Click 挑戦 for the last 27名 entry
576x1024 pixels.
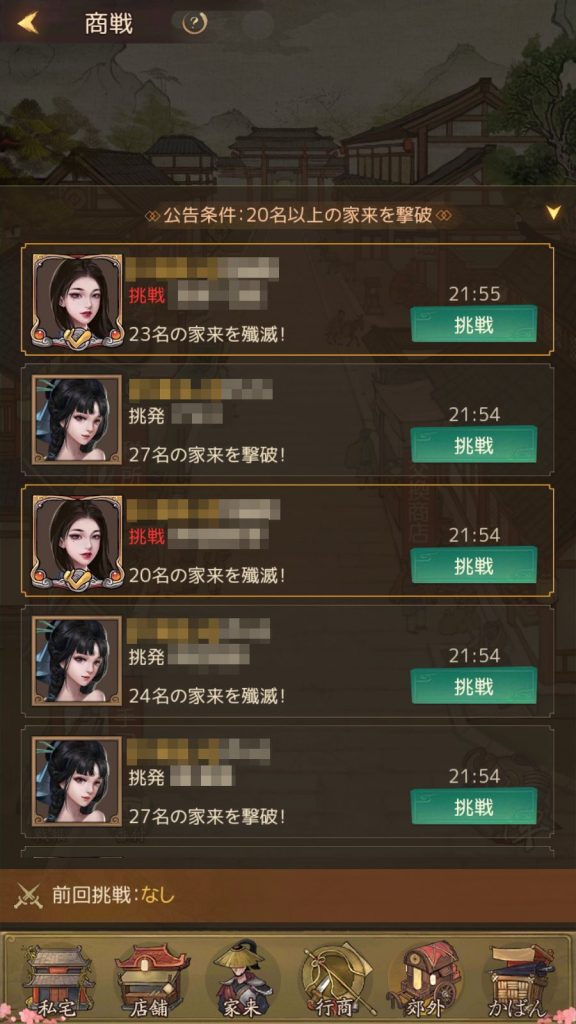point(473,807)
